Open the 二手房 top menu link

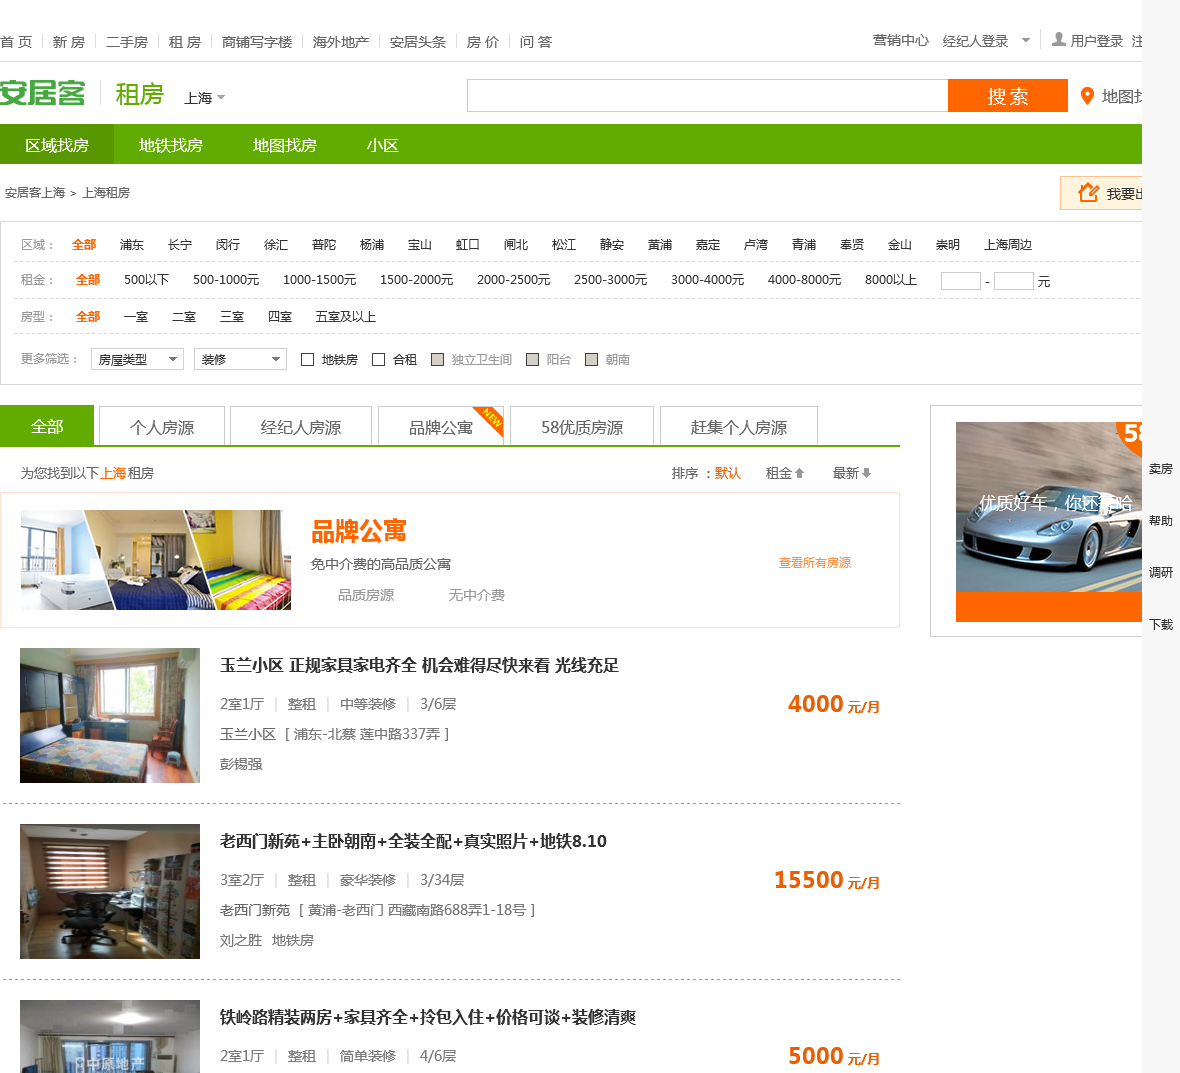pos(126,42)
